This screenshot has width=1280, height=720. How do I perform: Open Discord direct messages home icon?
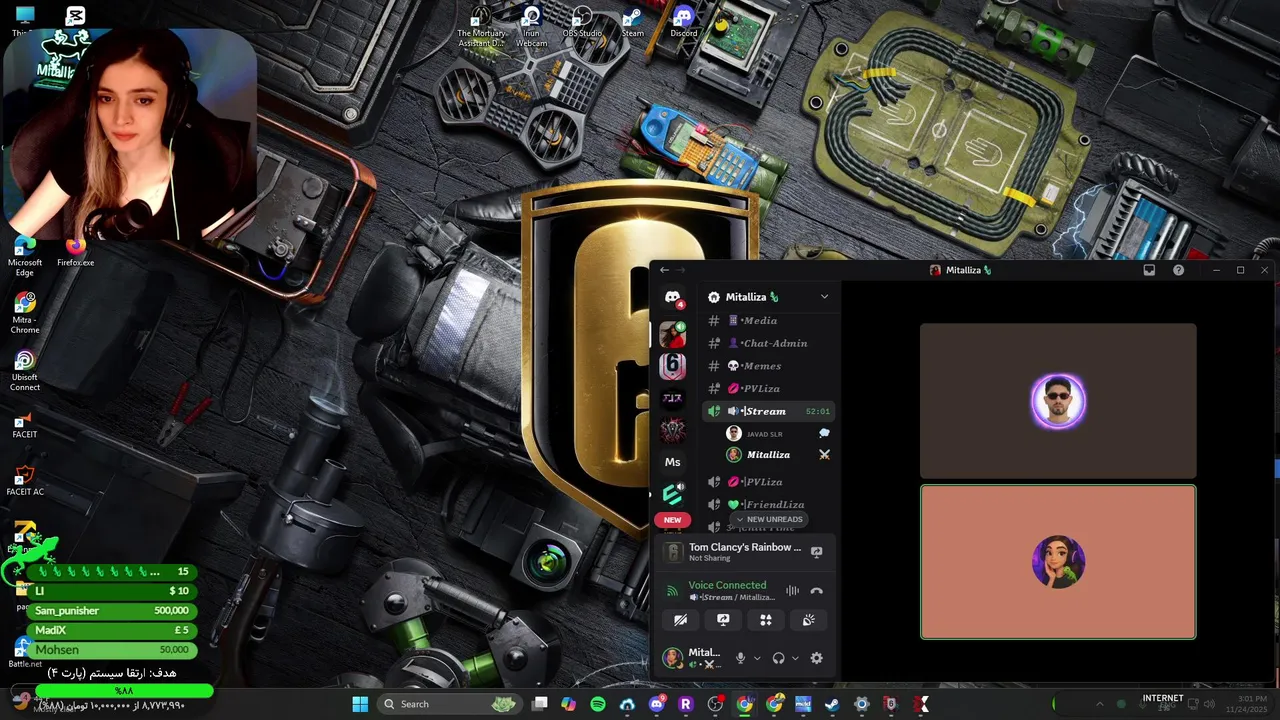click(x=673, y=298)
